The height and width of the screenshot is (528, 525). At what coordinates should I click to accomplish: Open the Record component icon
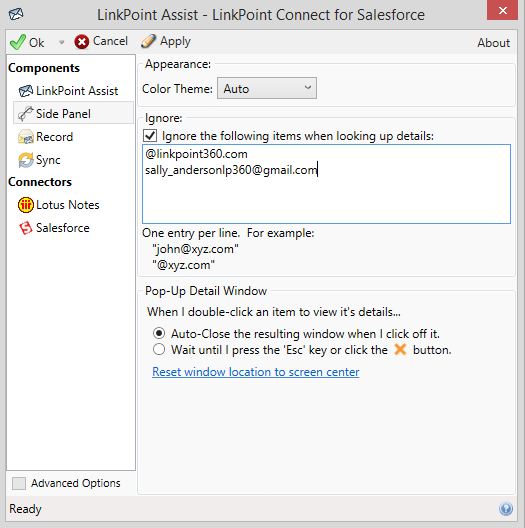click(26, 137)
